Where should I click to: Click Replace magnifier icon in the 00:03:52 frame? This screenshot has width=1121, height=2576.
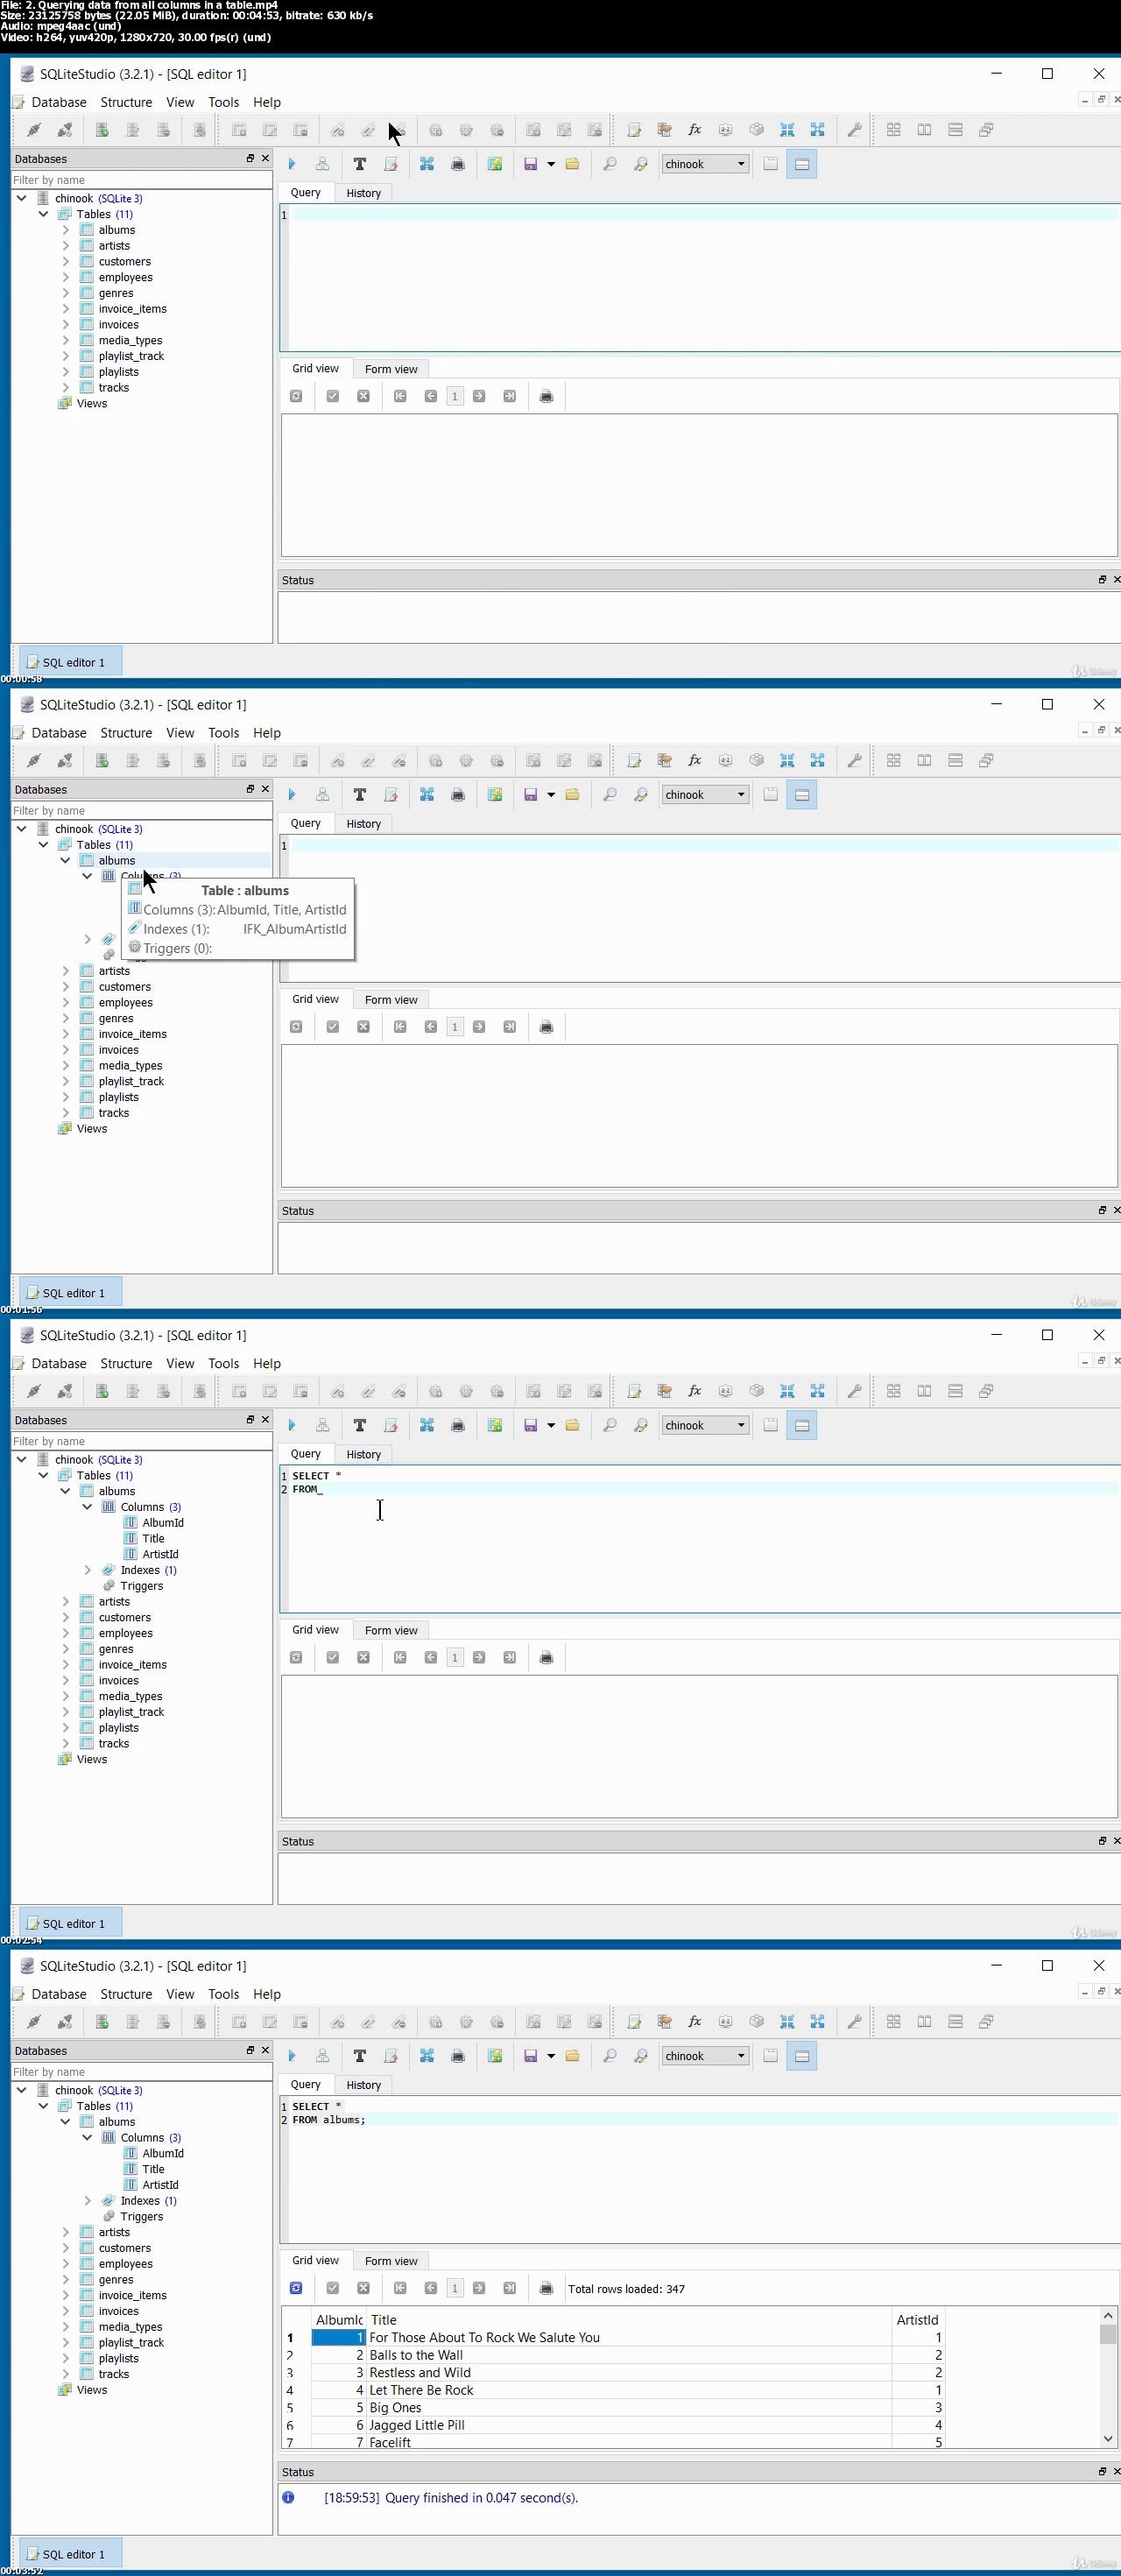pyautogui.click(x=641, y=2056)
